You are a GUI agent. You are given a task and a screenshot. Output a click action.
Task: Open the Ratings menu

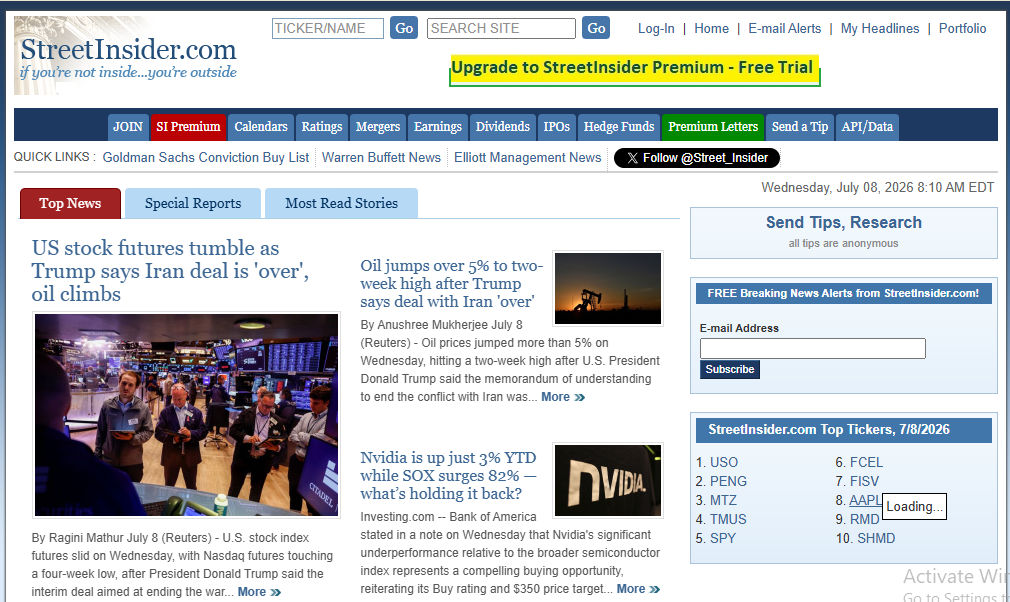pyautogui.click(x=322, y=127)
